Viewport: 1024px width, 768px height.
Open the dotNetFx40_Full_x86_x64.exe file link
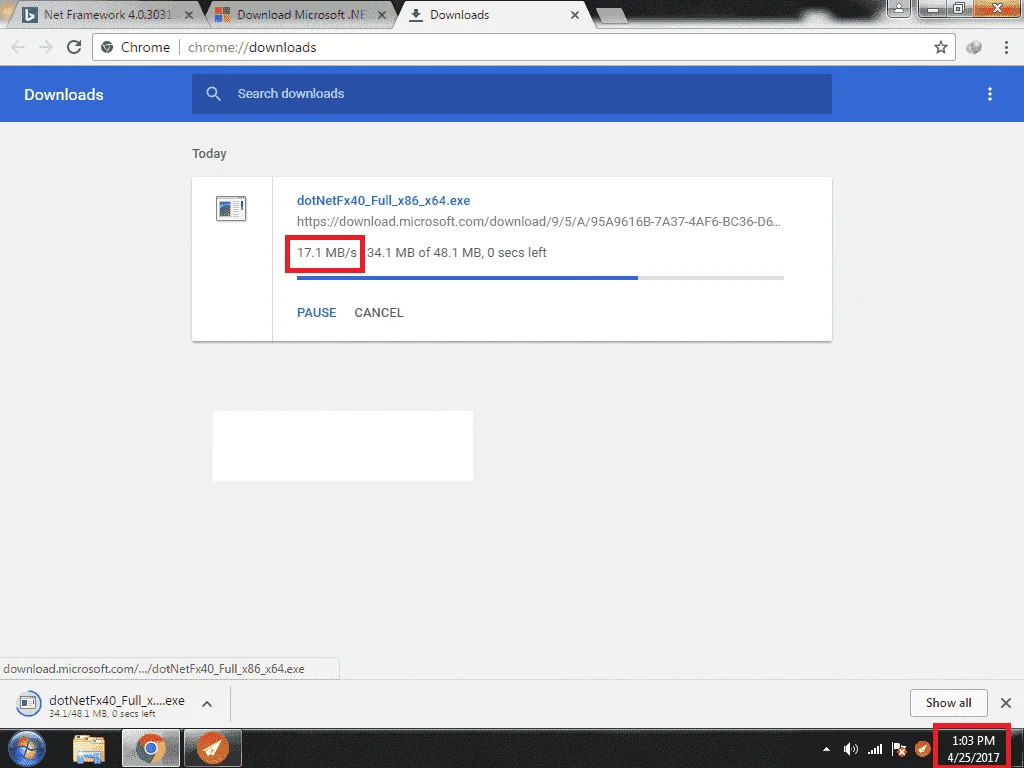coord(383,200)
